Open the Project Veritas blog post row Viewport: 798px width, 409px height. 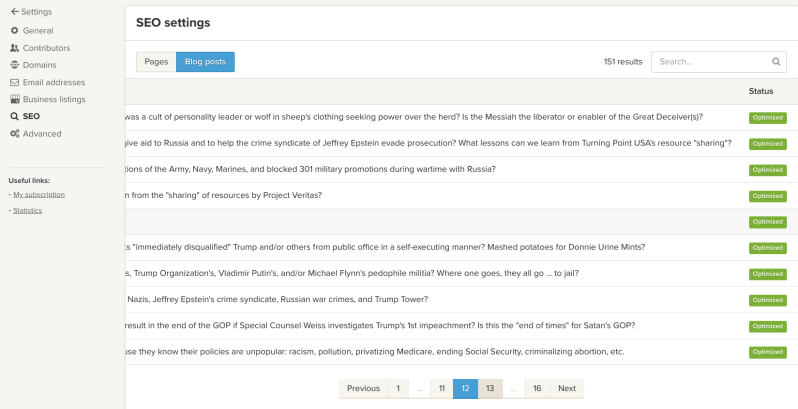[223, 195]
